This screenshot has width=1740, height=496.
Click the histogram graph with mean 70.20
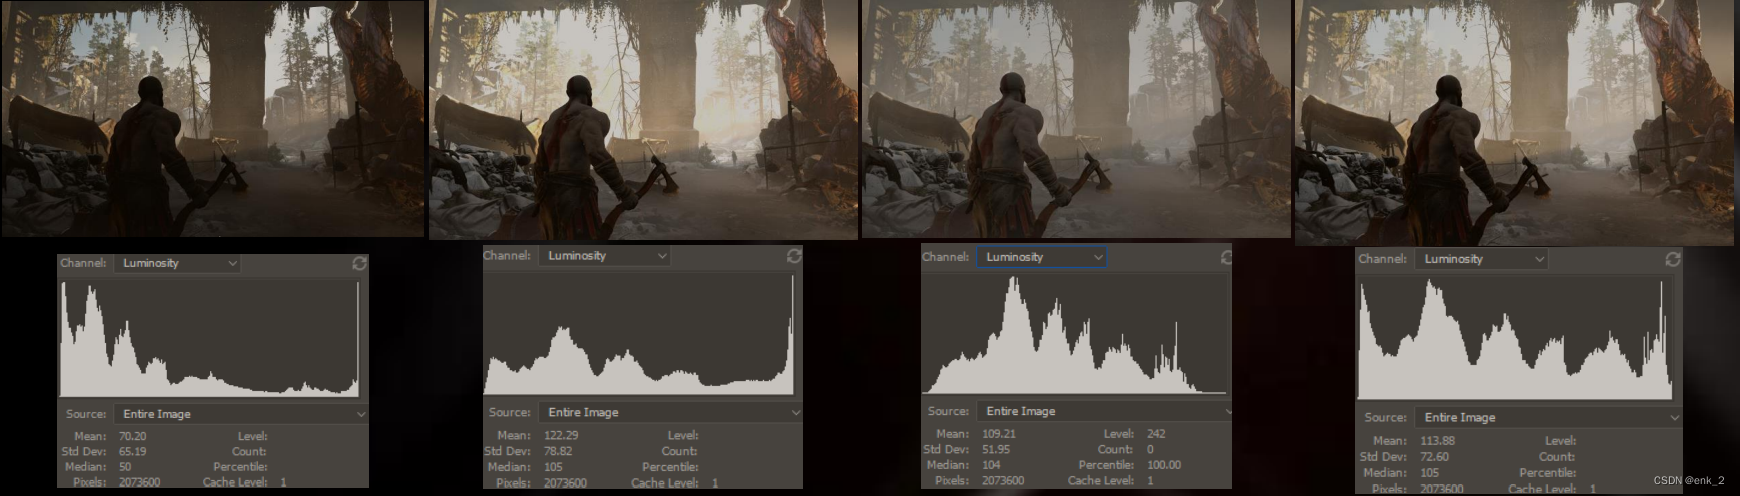point(210,339)
